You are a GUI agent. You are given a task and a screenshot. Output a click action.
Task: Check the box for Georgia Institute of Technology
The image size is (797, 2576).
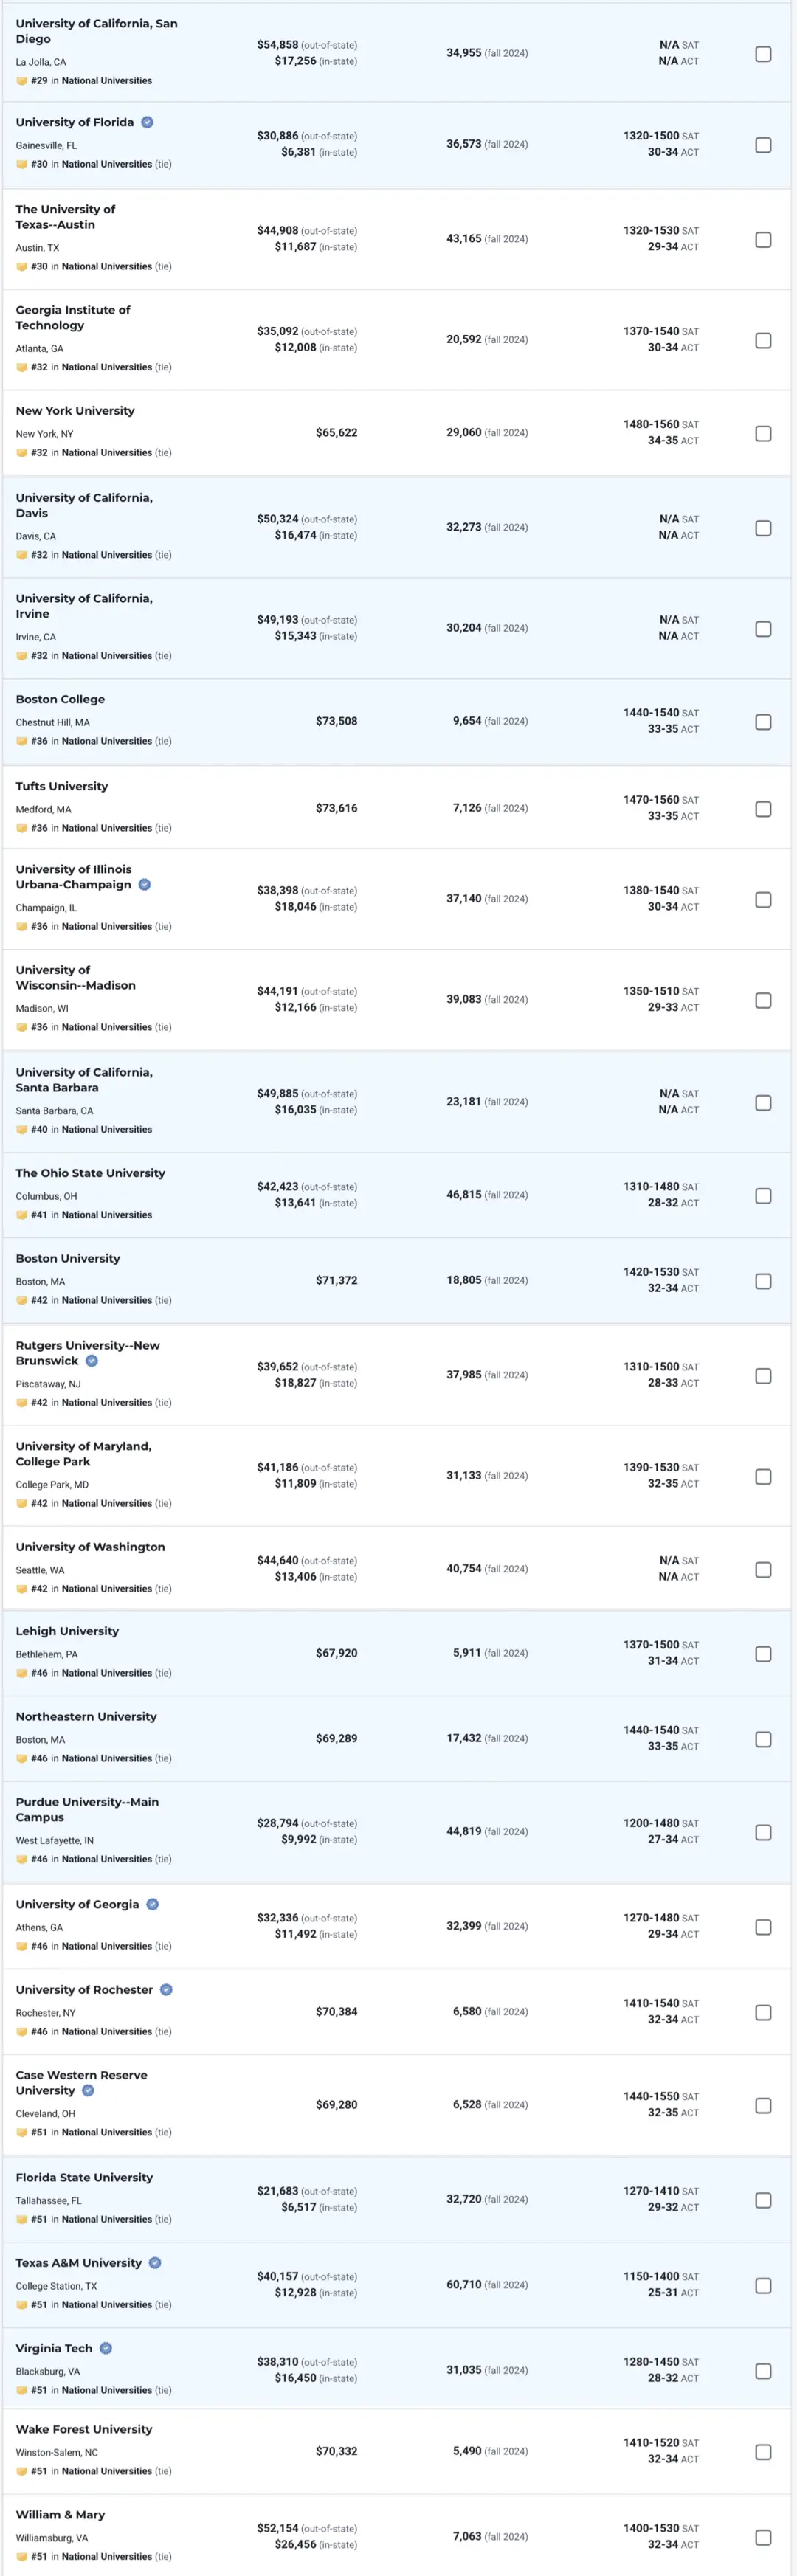tap(763, 341)
